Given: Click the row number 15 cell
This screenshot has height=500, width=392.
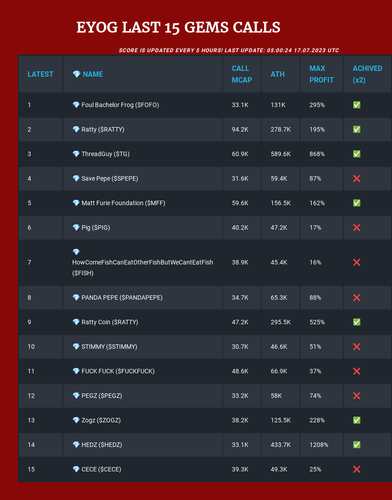Looking at the screenshot, I should 40,469.
